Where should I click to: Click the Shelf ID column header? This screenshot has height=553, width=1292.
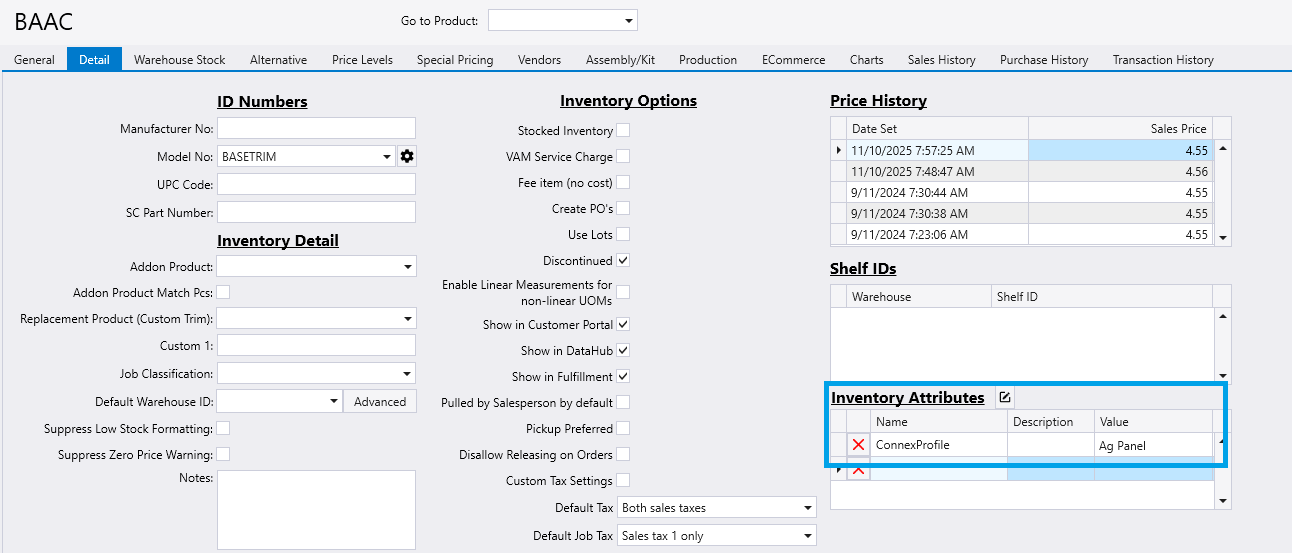[x=1101, y=296]
